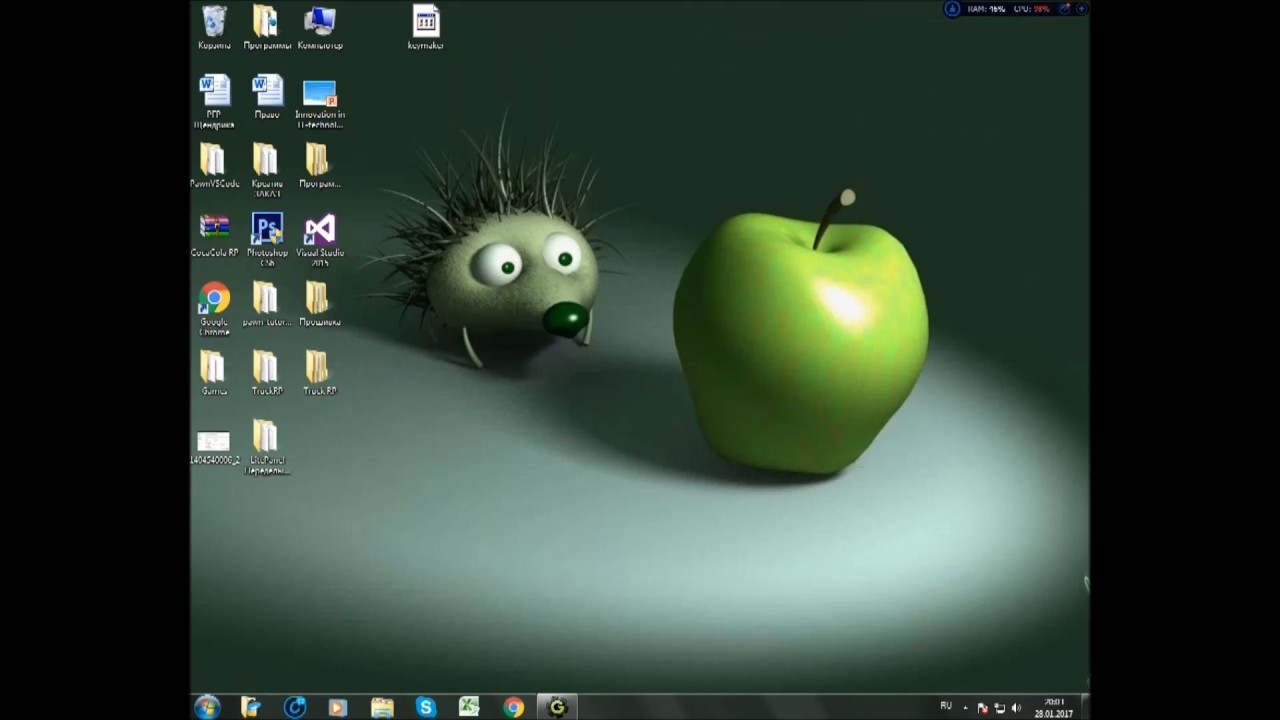Open the Программы folder next to the Recycle Bin
Screen dimensions: 1280x720
(267, 27)
